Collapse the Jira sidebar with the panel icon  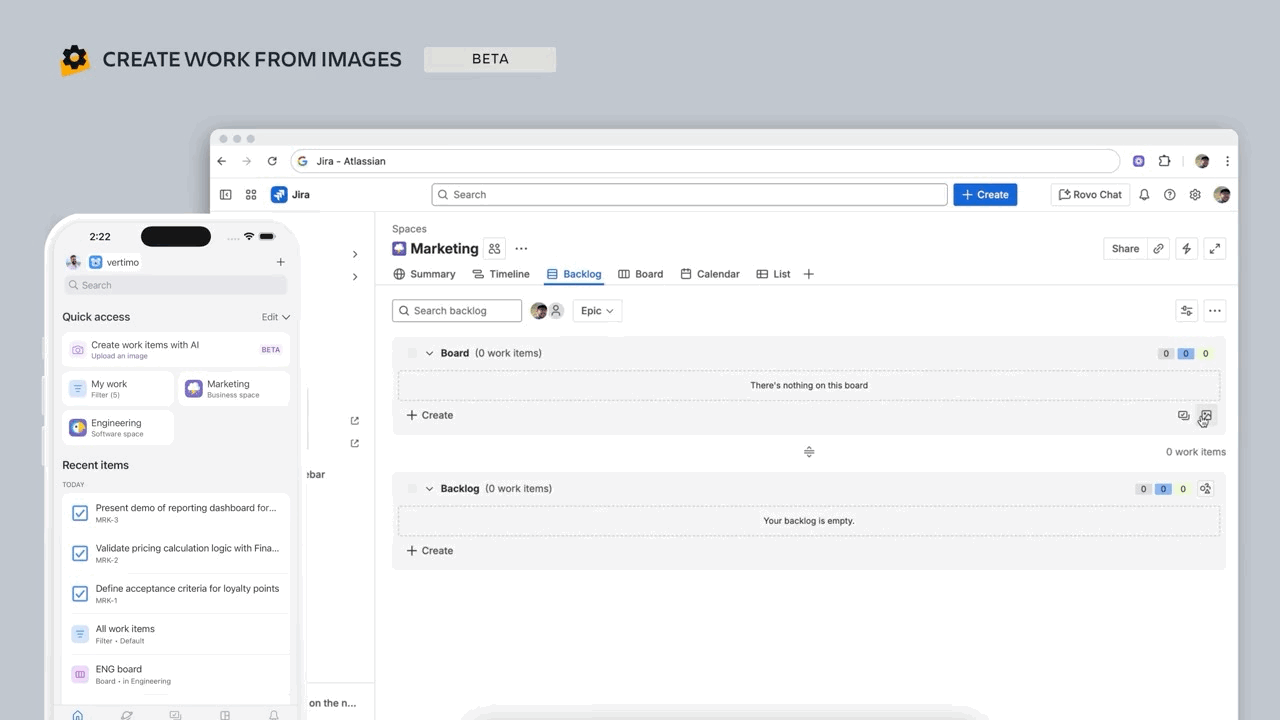226,195
